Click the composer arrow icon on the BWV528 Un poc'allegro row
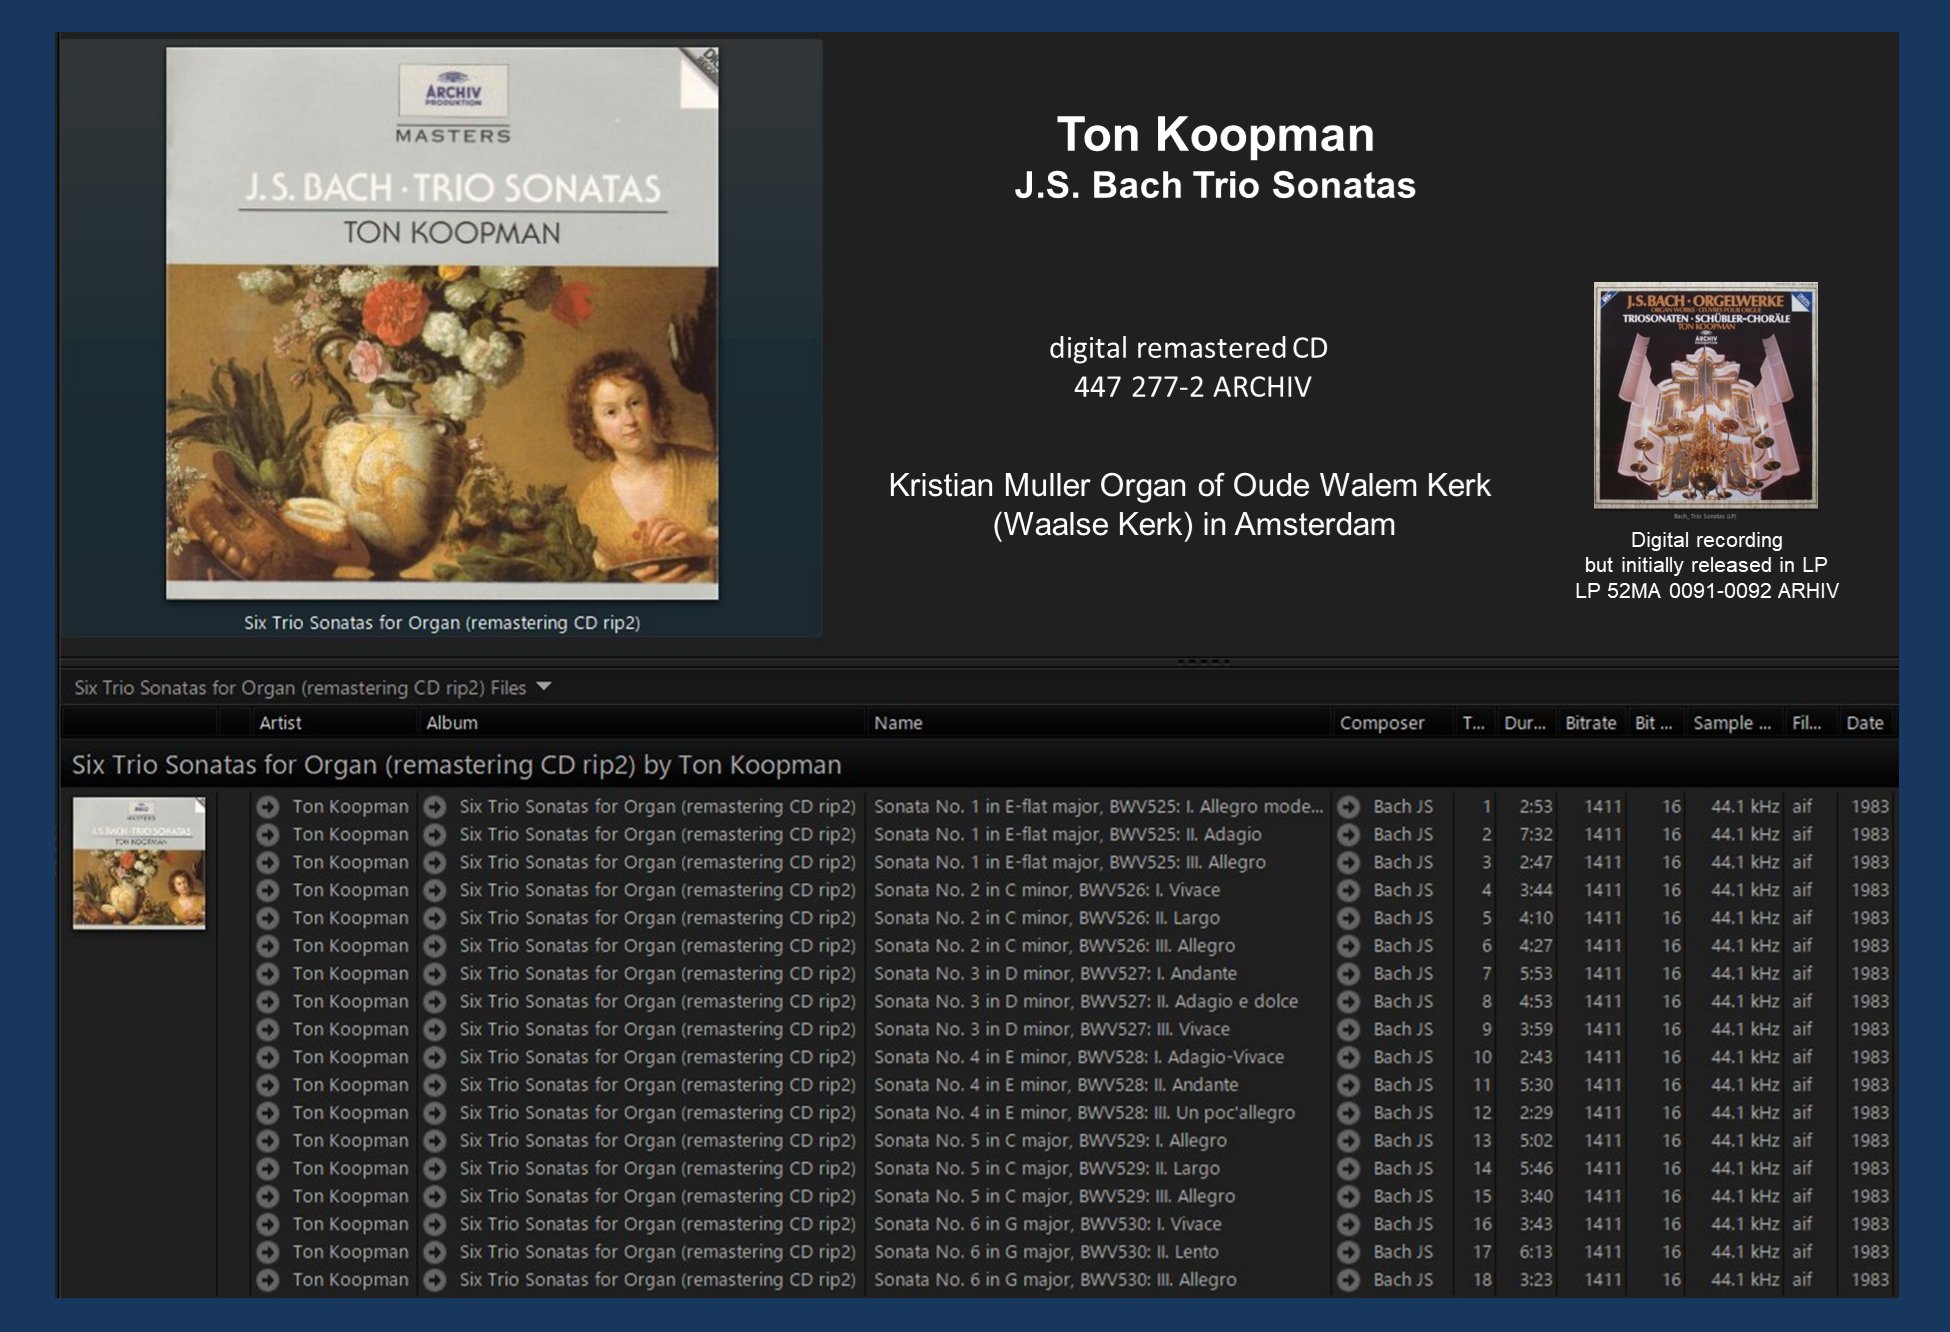Screen dimensions: 1950x1332 pos(1349,1113)
